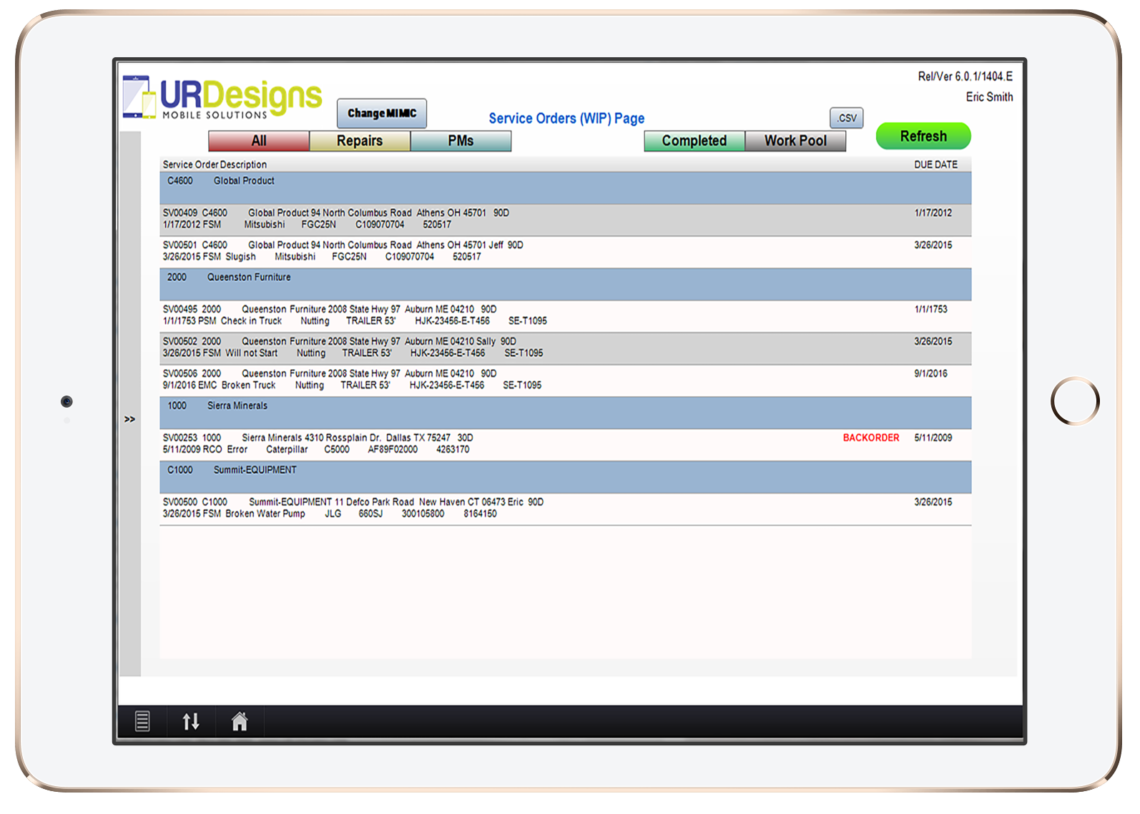1140x814 pixels.
Task: Collapse the 2000 Queenston Furniture group header
Action: tap(565, 284)
